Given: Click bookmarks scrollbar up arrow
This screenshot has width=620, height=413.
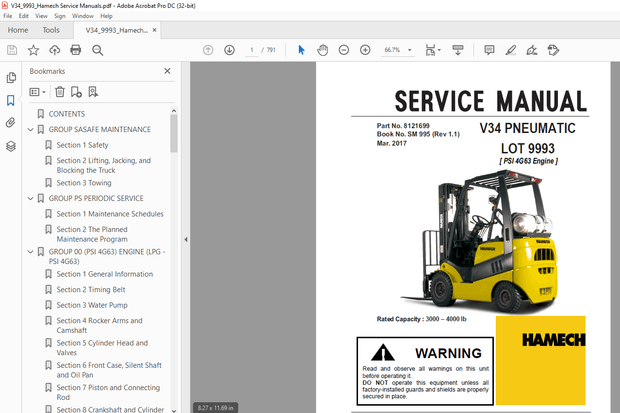Looking at the screenshot, I should click(x=174, y=110).
